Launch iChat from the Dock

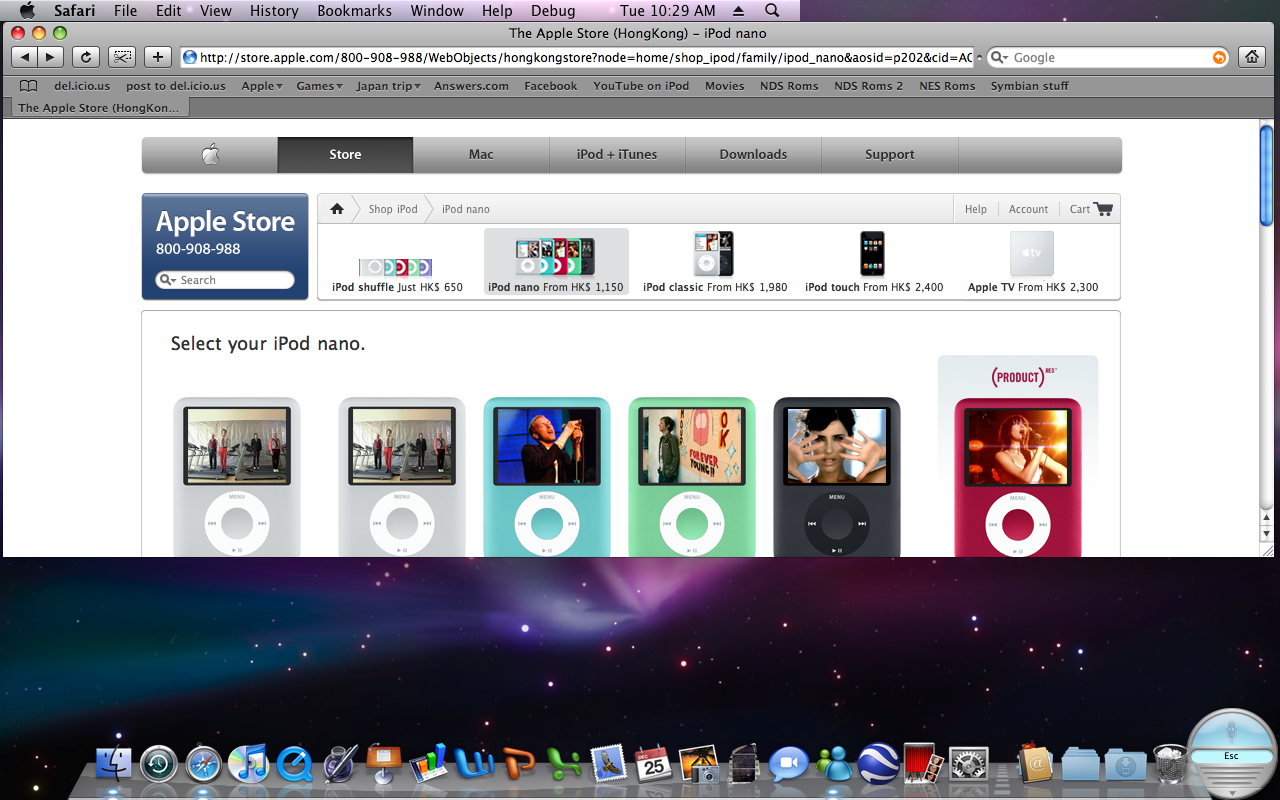(x=789, y=764)
